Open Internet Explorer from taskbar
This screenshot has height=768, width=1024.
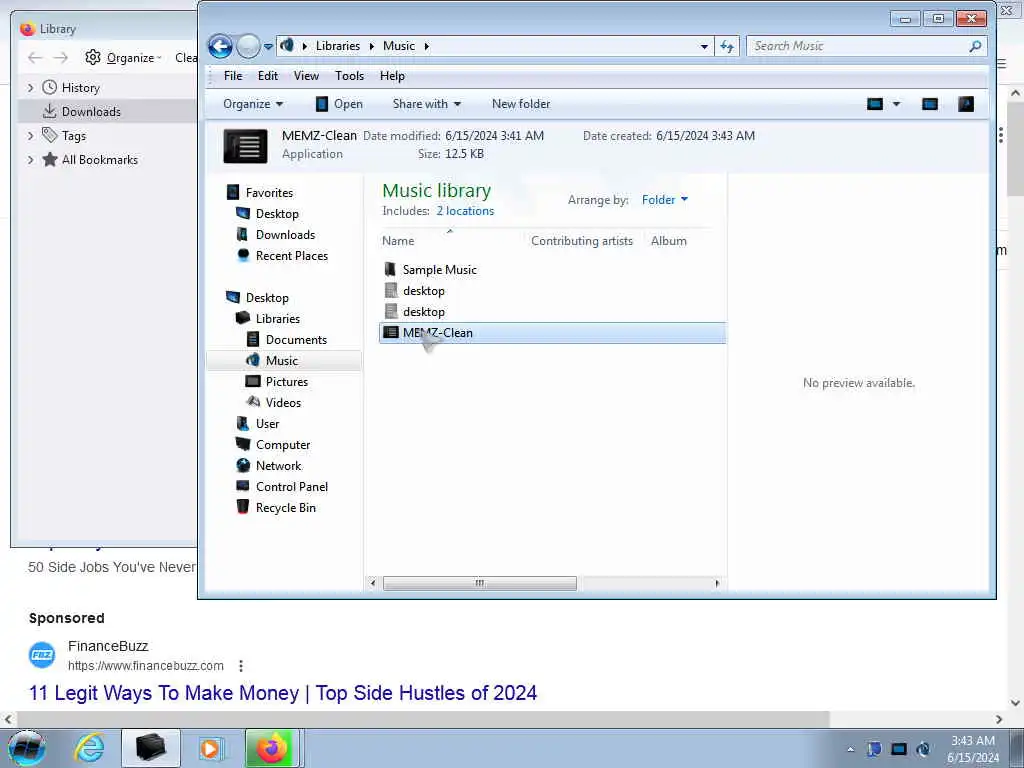(89, 748)
